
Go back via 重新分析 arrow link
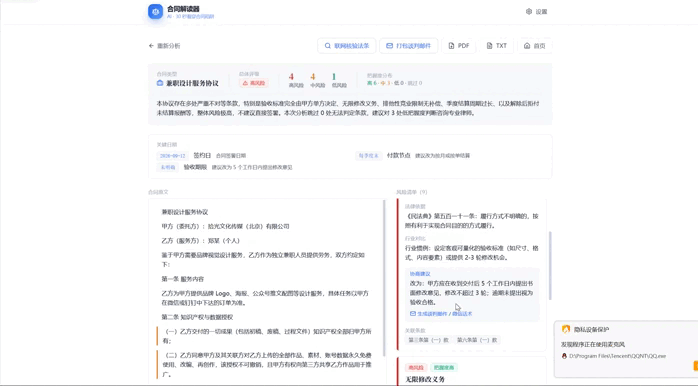click(x=164, y=46)
